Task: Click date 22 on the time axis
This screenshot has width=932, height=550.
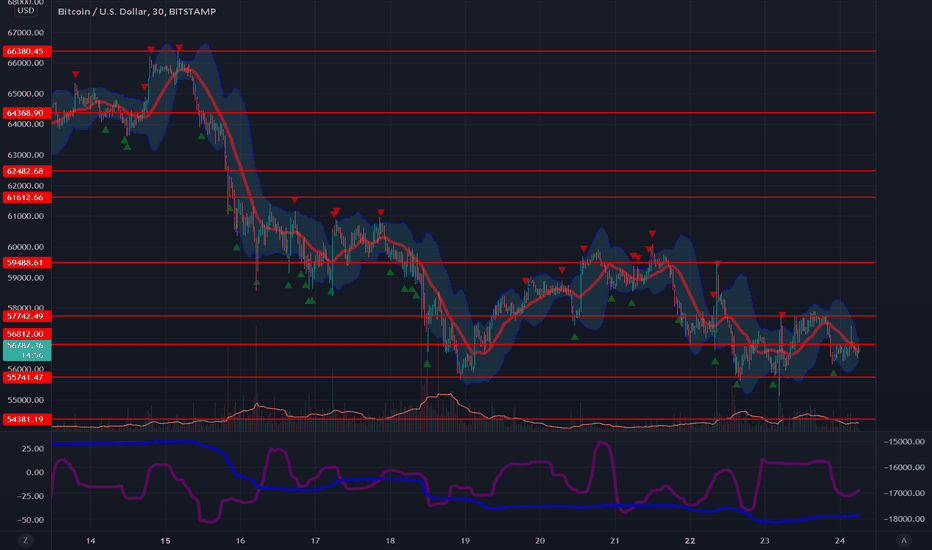Action: [689, 541]
